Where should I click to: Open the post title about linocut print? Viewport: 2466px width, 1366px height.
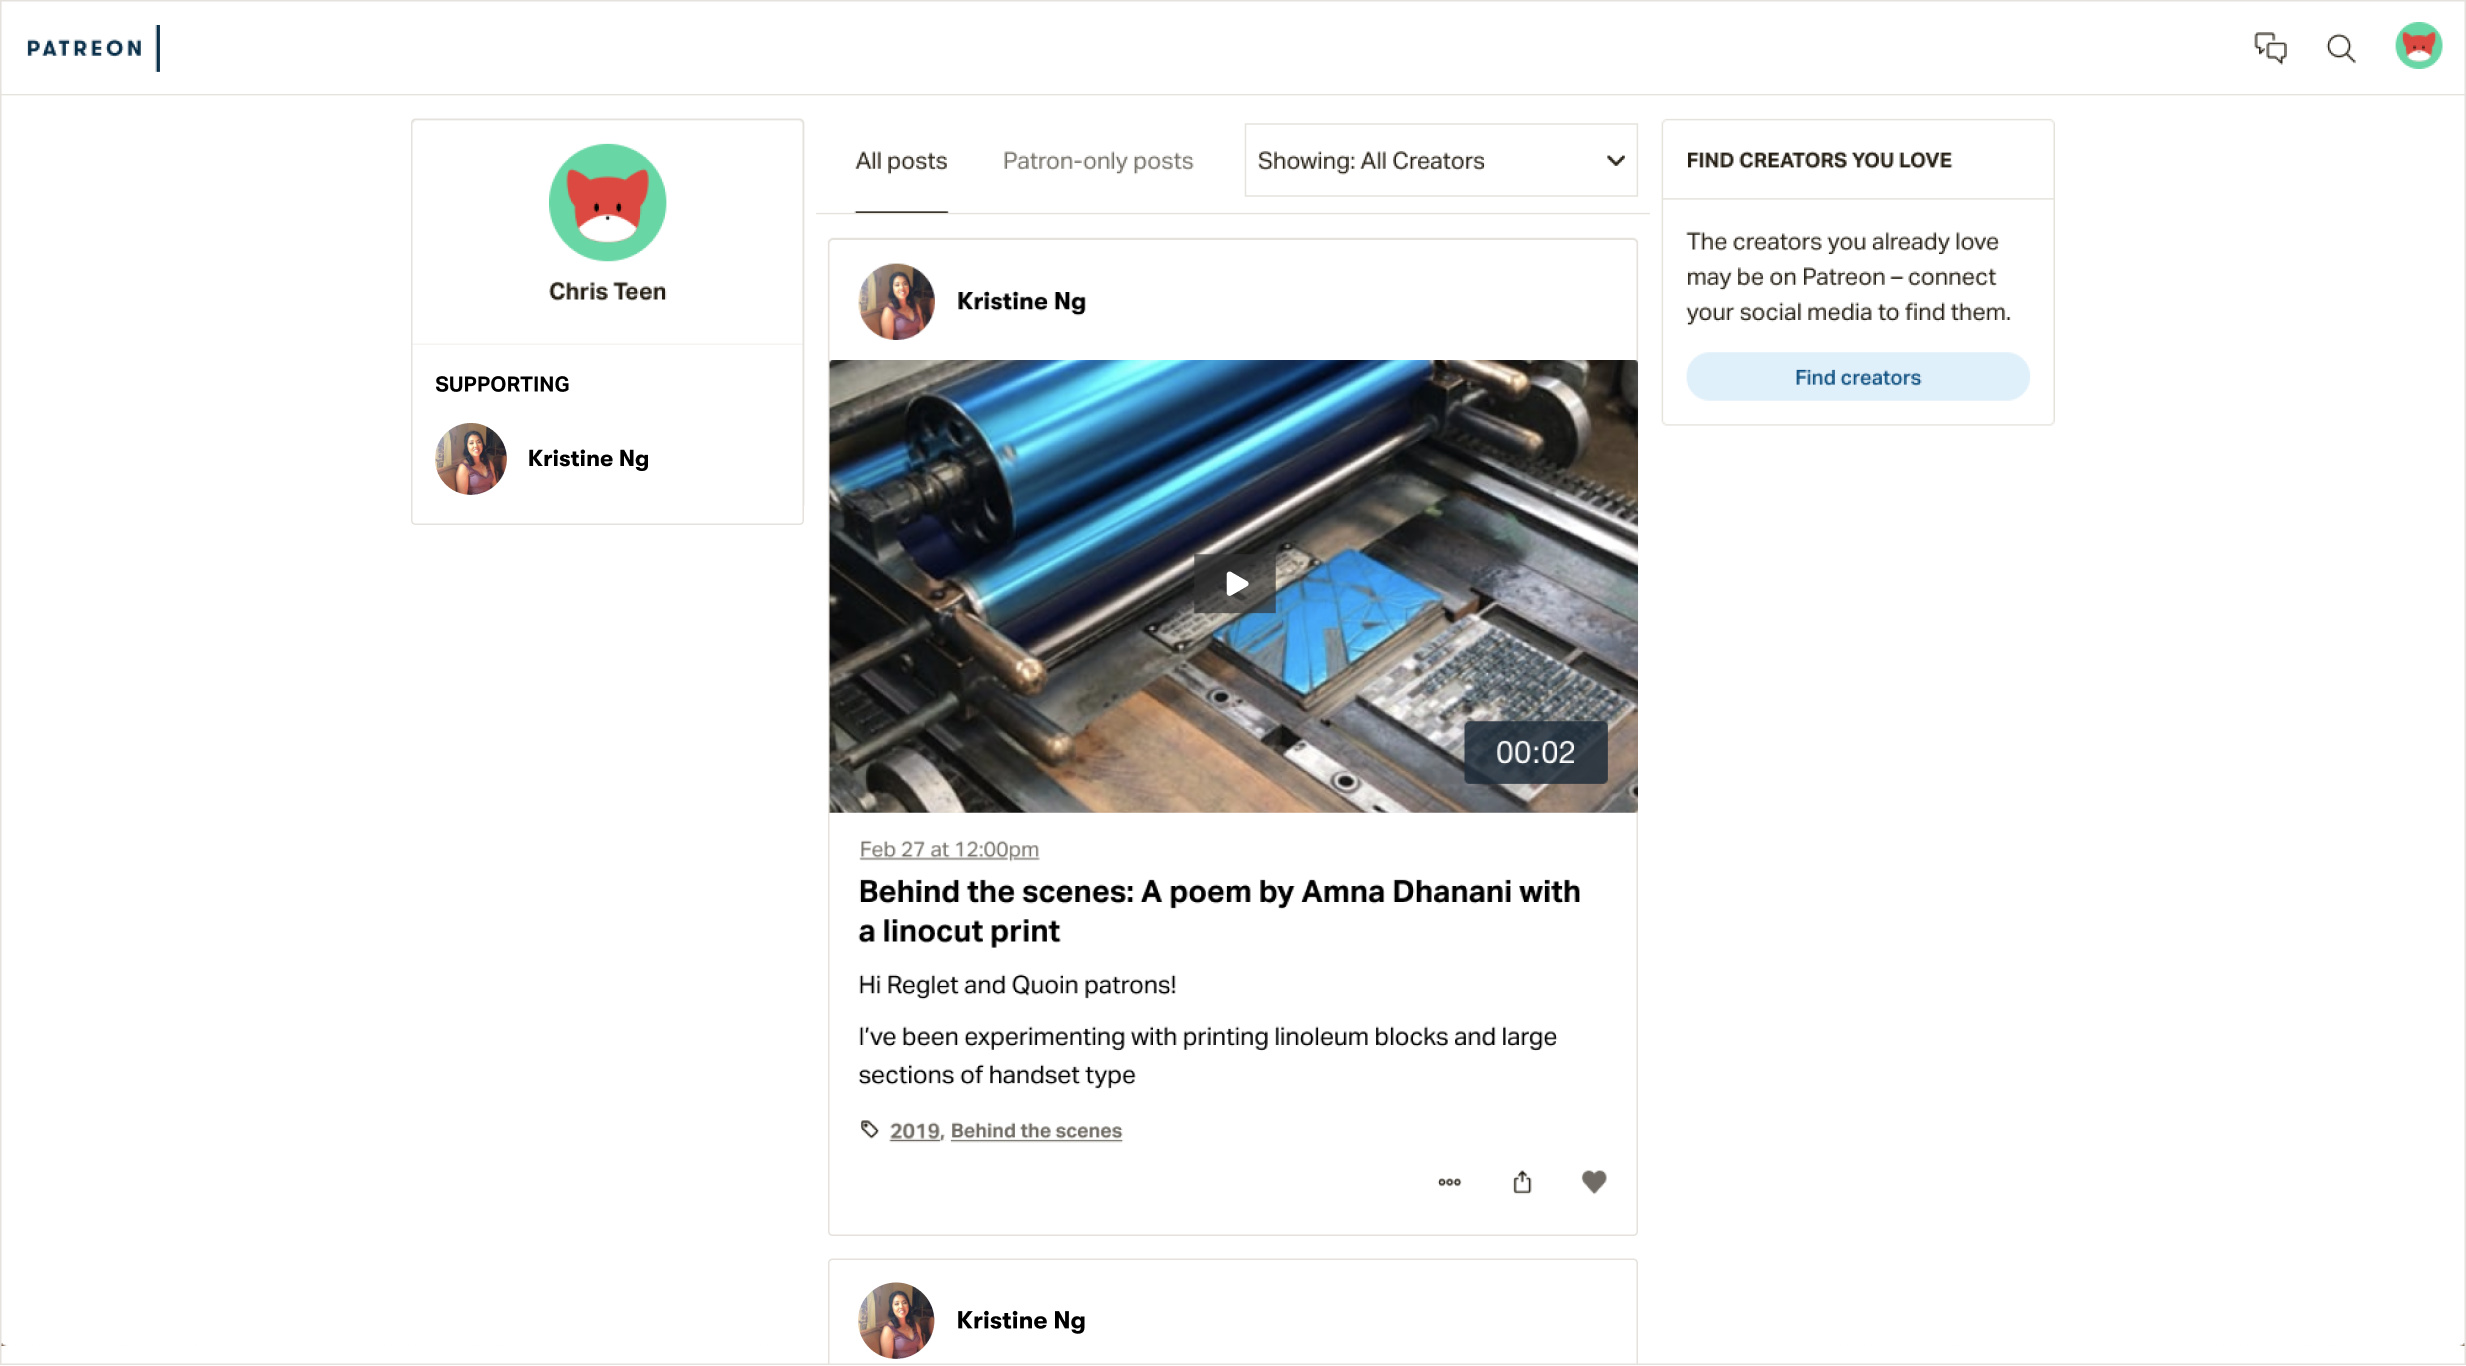(x=1218, y=910)
